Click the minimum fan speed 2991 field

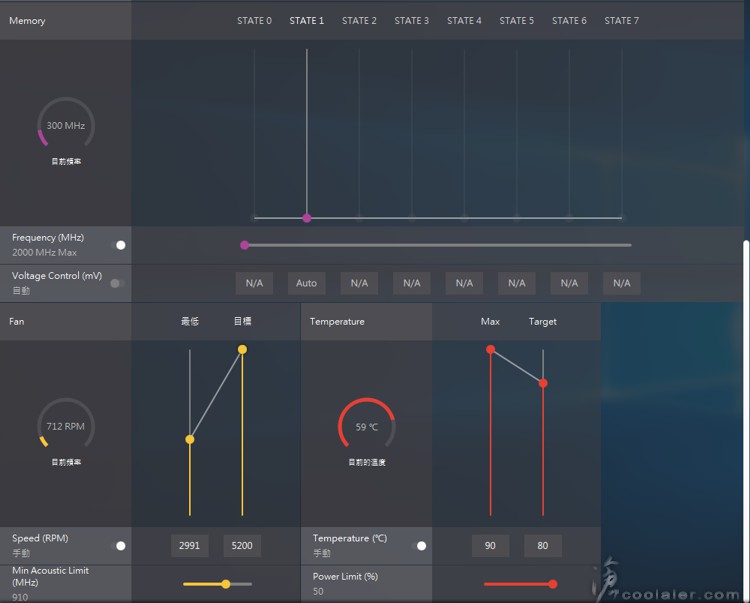point(189,546)
